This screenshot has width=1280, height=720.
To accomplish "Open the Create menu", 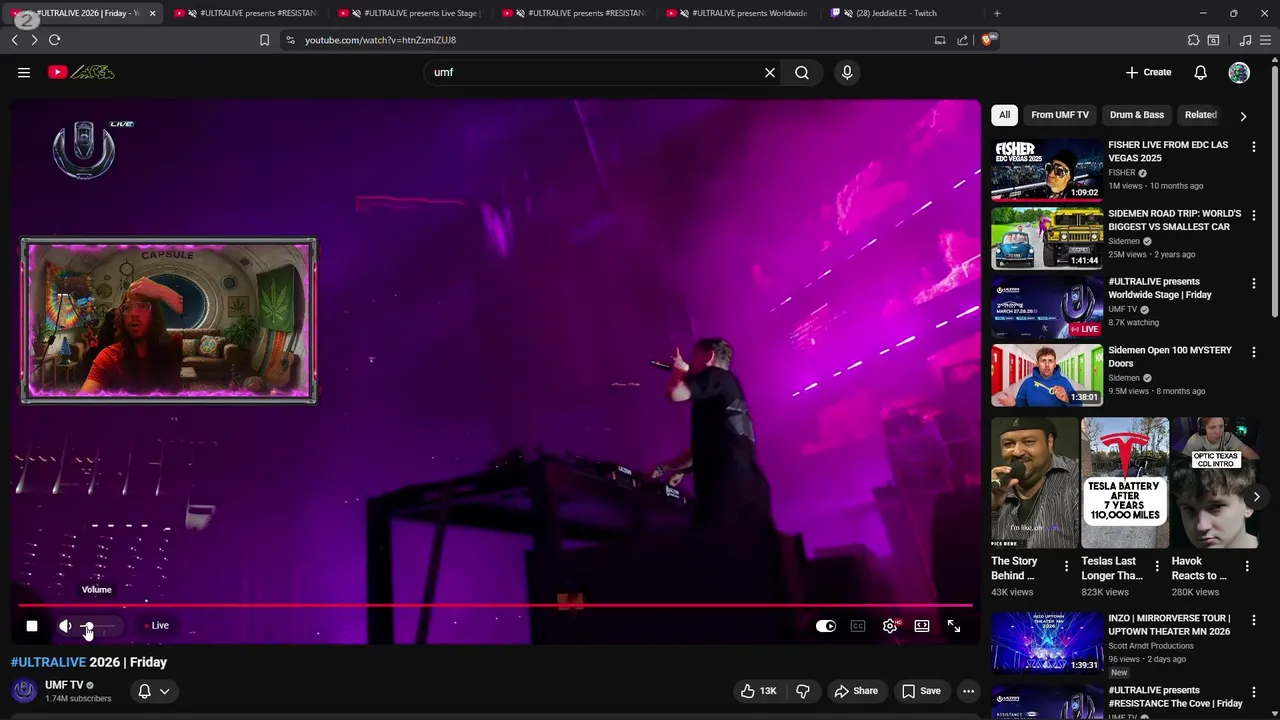I will pos(1148,72).
